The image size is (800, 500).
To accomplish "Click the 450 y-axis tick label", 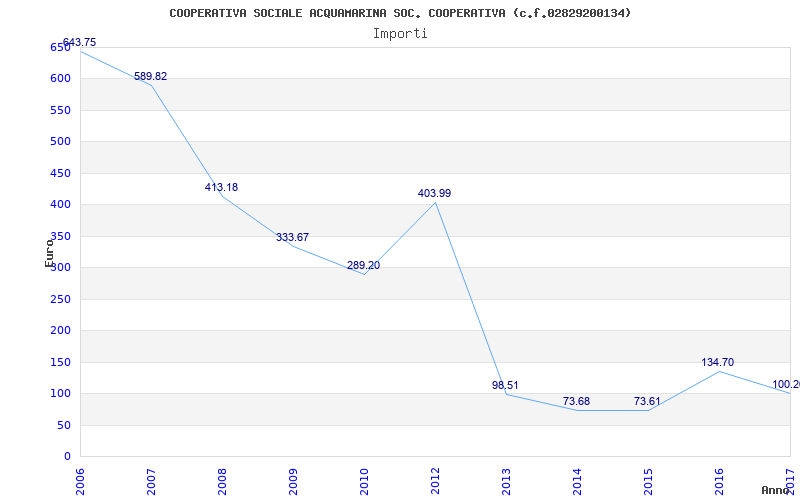I will click(60, 173).
